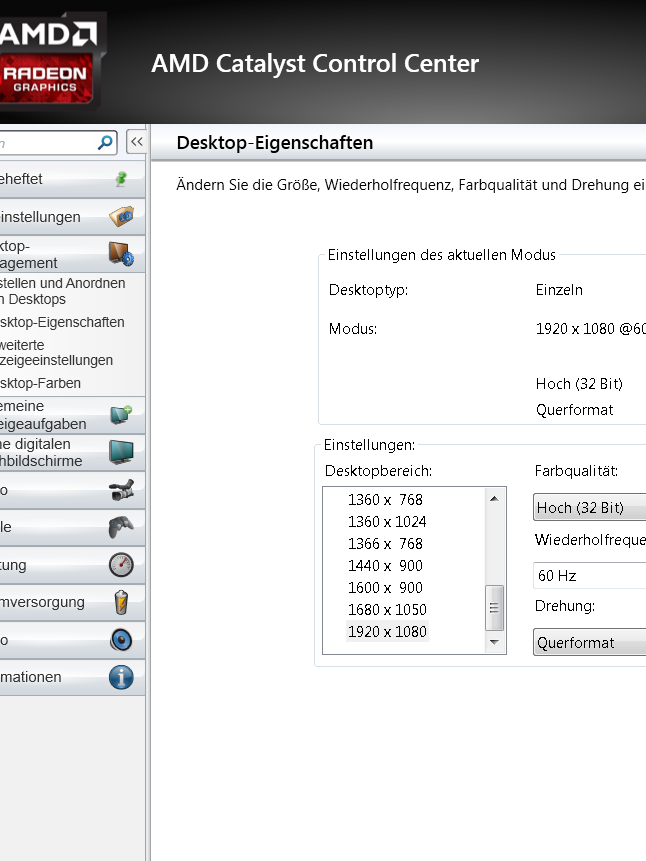This screenshot has width=646, height=861.
Task: Open Farbqualität dropdown 'Hoch (32 Bit)'
Action: coord(589,507)
